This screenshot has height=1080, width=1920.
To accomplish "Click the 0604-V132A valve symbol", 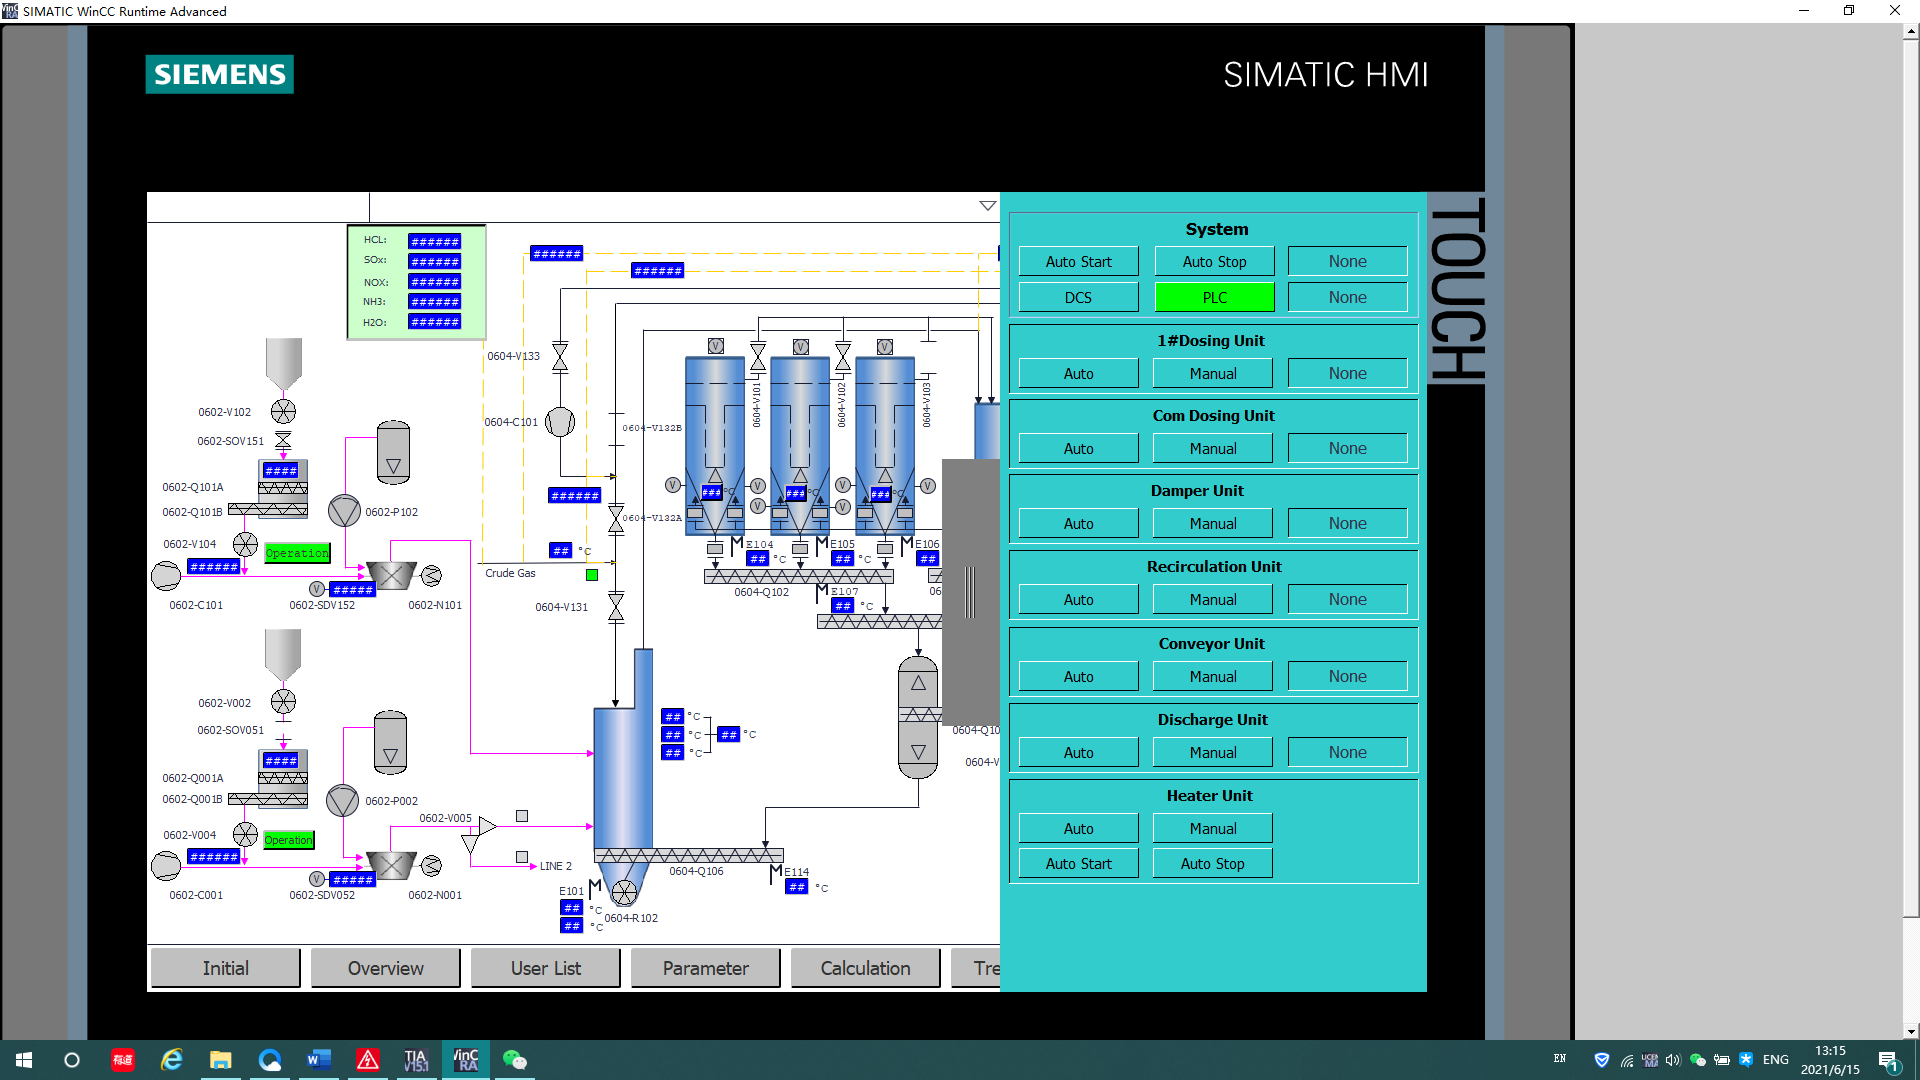I will pos(616,518).
